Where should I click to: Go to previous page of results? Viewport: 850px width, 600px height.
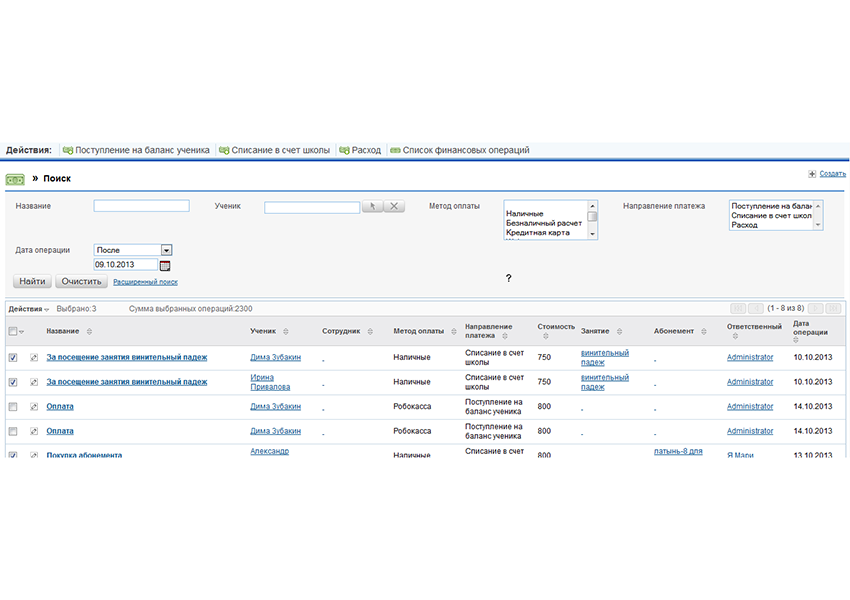point(756,308)
